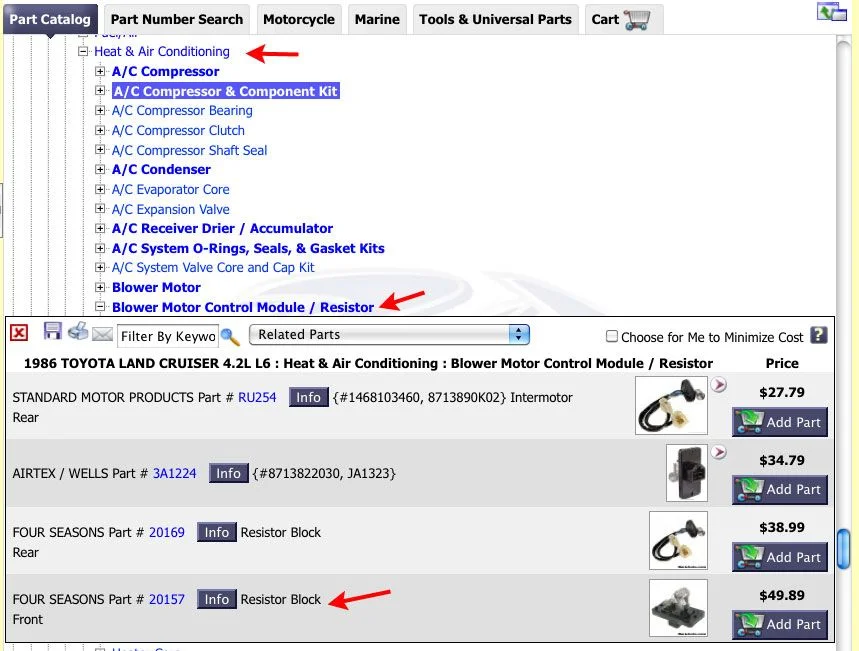Collapse Blower Motor Control Module / Resistor
This screenshot has width=859, height=651.
(100, 307)
